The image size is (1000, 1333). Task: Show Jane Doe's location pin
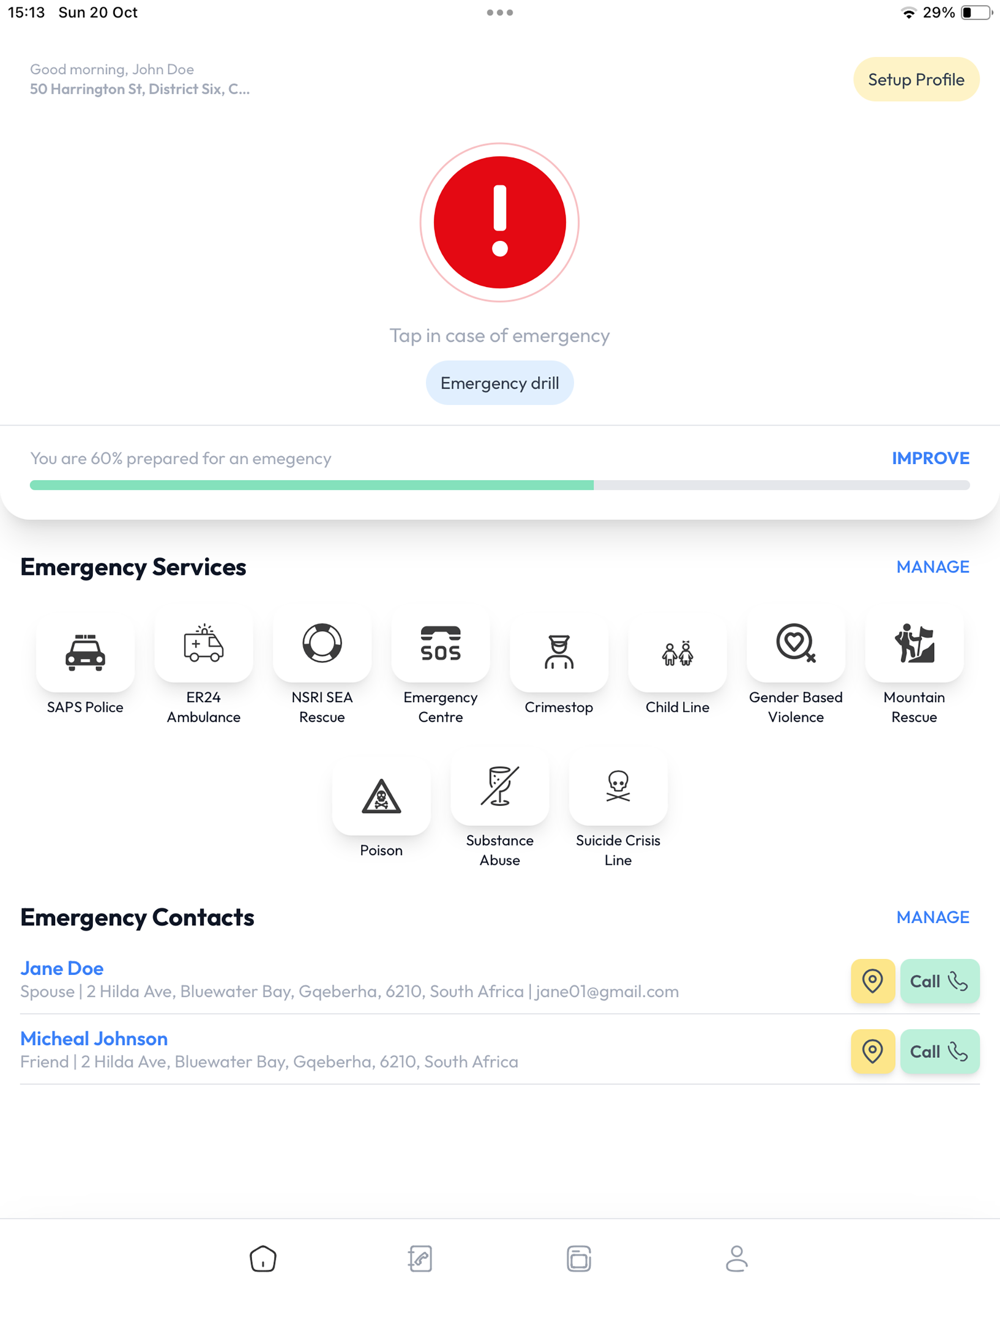pos(873,981)
